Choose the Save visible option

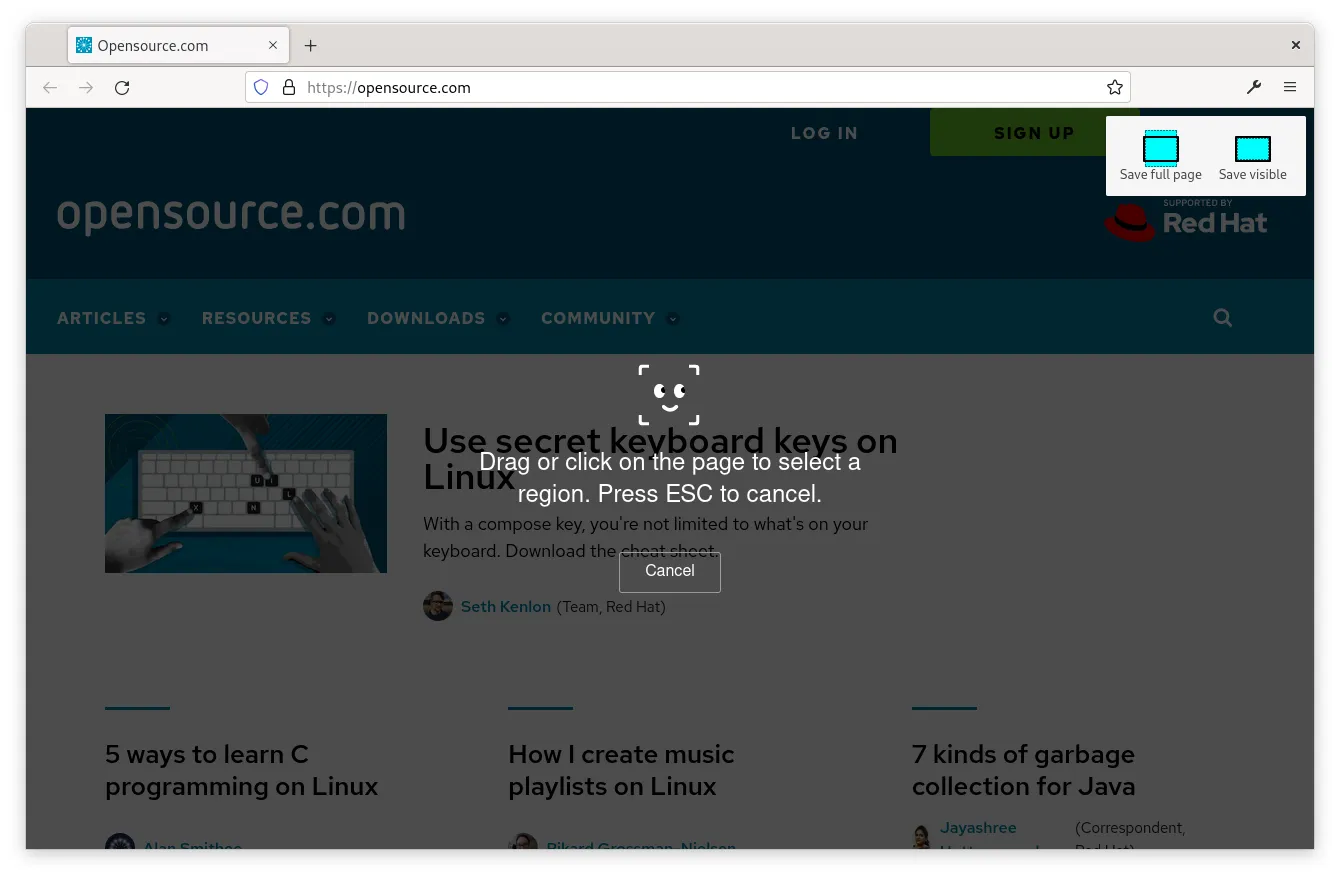1252,149
